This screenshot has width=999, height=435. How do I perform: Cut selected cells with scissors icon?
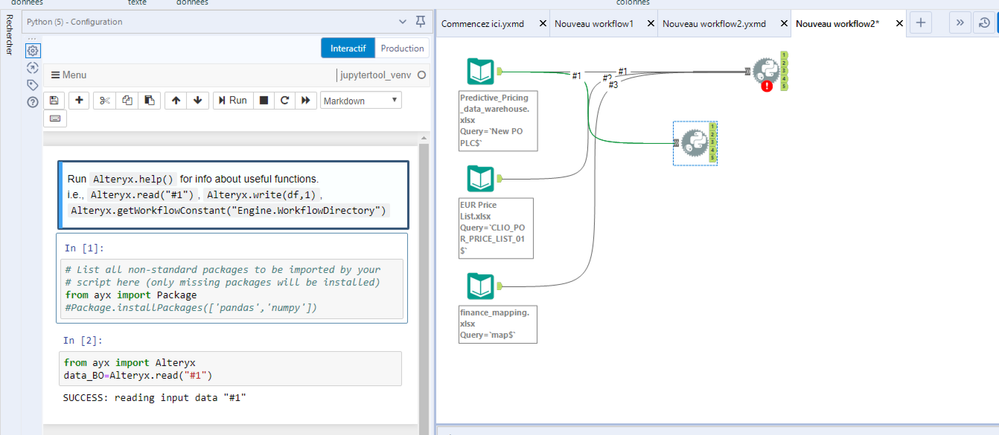pyautogui.click(x=106, y=100)
